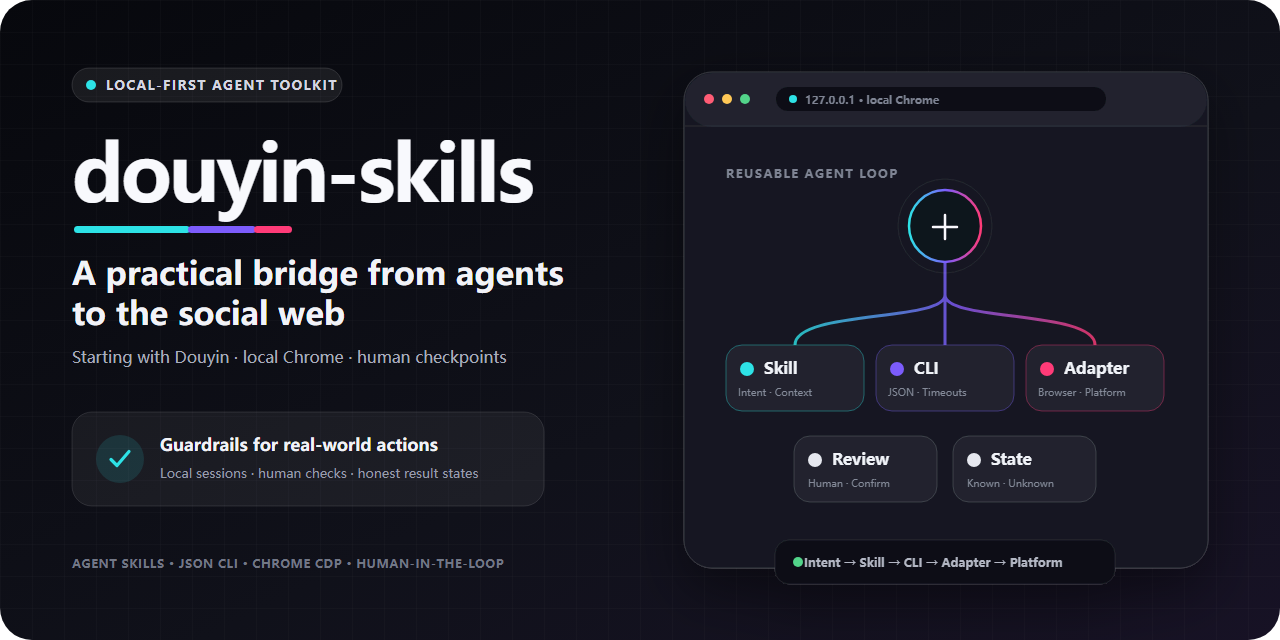Click the purple dot in the CLI card

tap(896, 369)
